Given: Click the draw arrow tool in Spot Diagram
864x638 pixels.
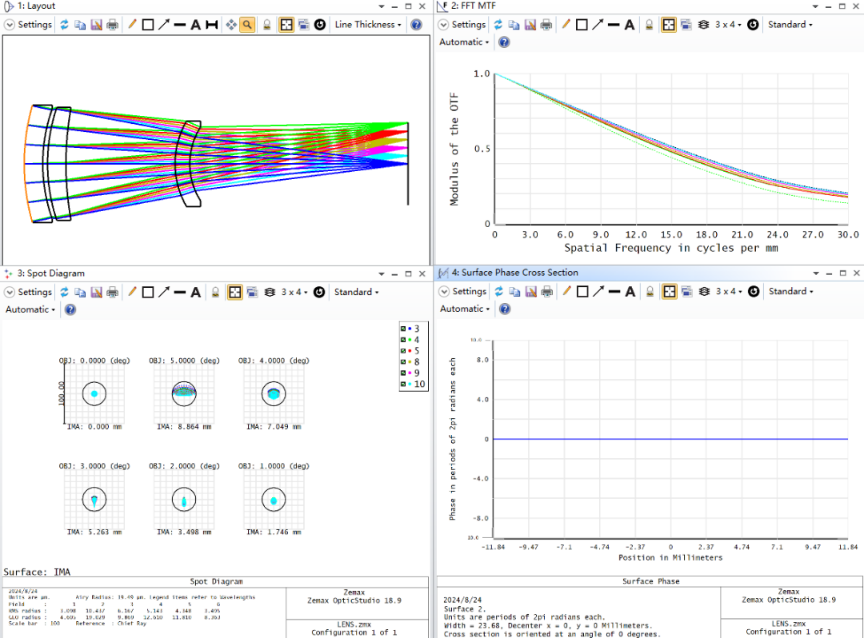Looking at the screenshot, I should pyautogui.click(x=163, y=292).
